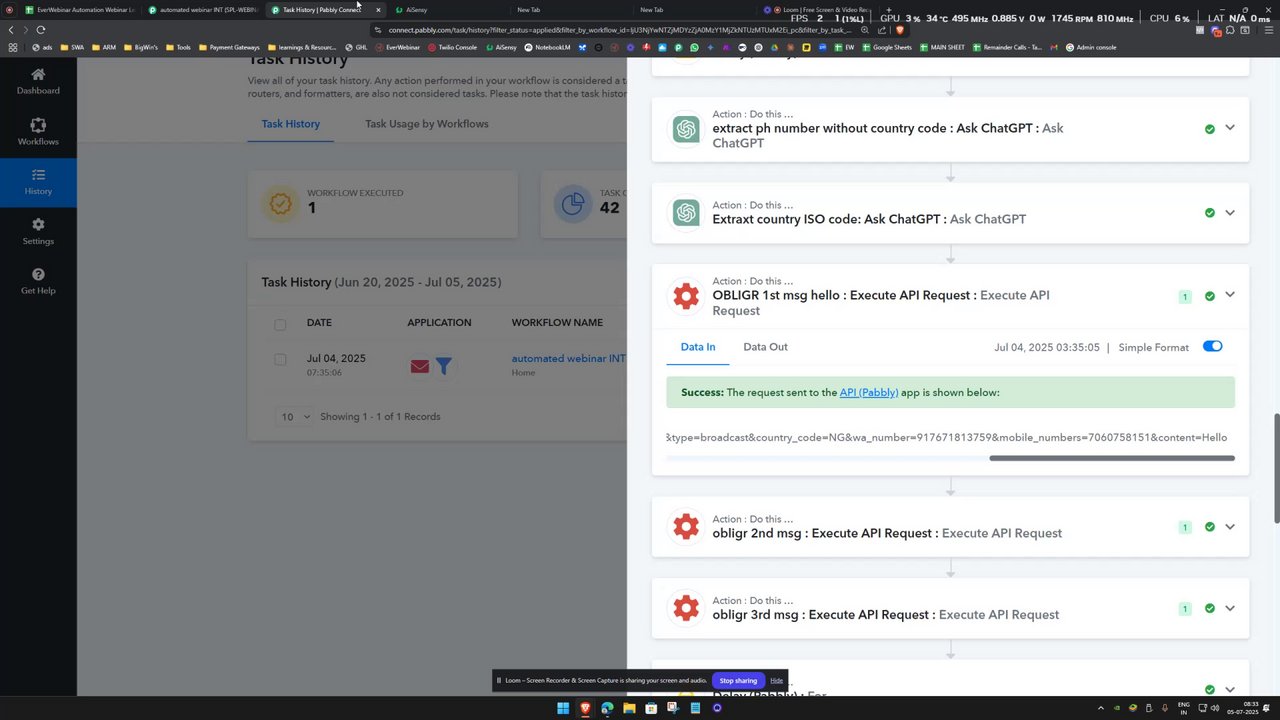Image resolution: width=1280 pixels, height=720 pixels.
Task: Open the Payment Gateways bookmark folder
Action: [x=229, y=47]
